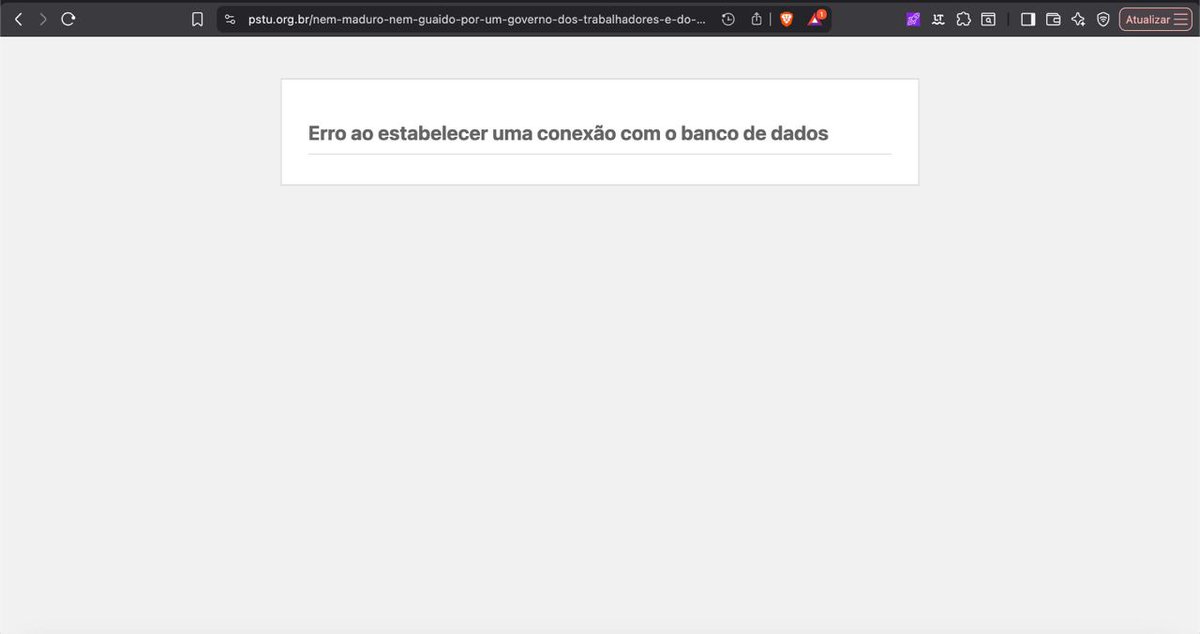Viewport: 1200px width, 634px height.
Task: Toggle the sidebar panel icon
Action: (1028, 19)
